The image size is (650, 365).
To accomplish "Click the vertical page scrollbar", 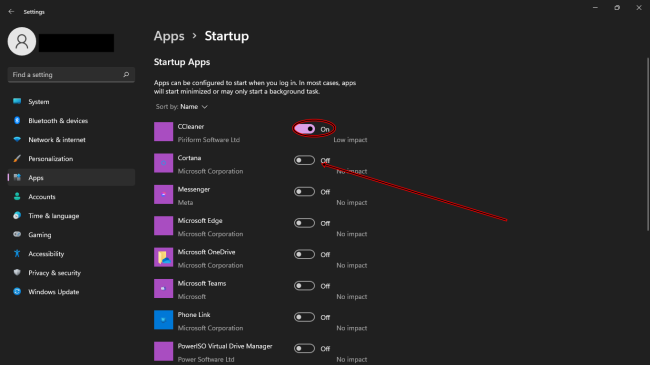I will [x=648, y=144].
